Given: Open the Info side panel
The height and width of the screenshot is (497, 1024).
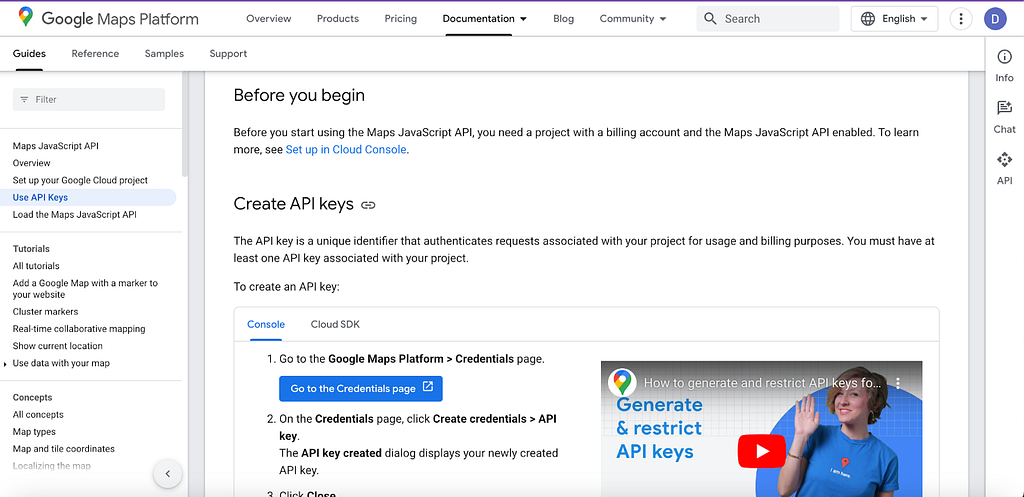Looking at the screenshot, I should pyautogui.click(x=1004, y=65).
